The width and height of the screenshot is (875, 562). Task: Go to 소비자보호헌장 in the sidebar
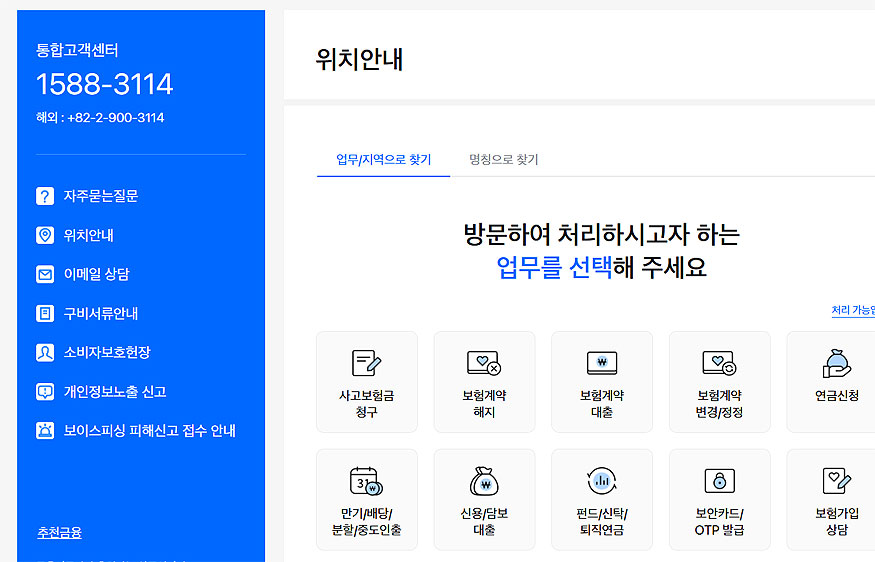tap(107, 352)
